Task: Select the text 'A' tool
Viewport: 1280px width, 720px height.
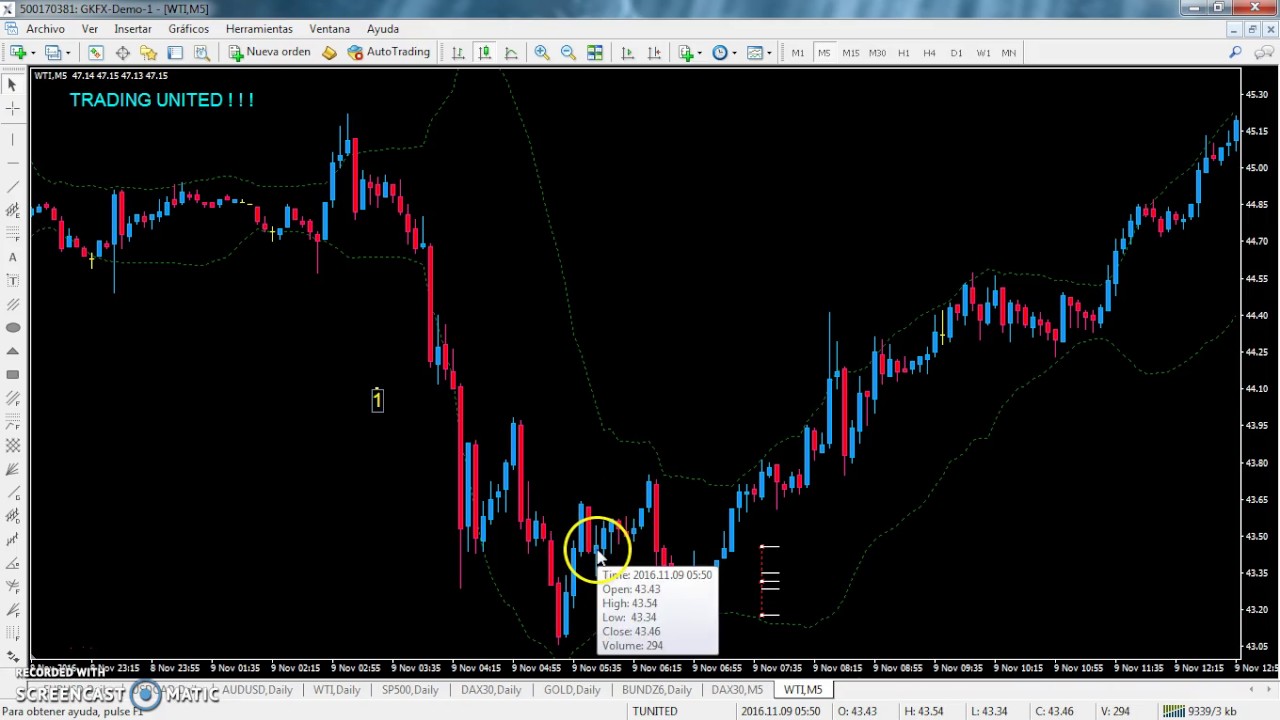Action: pos(12,257)
